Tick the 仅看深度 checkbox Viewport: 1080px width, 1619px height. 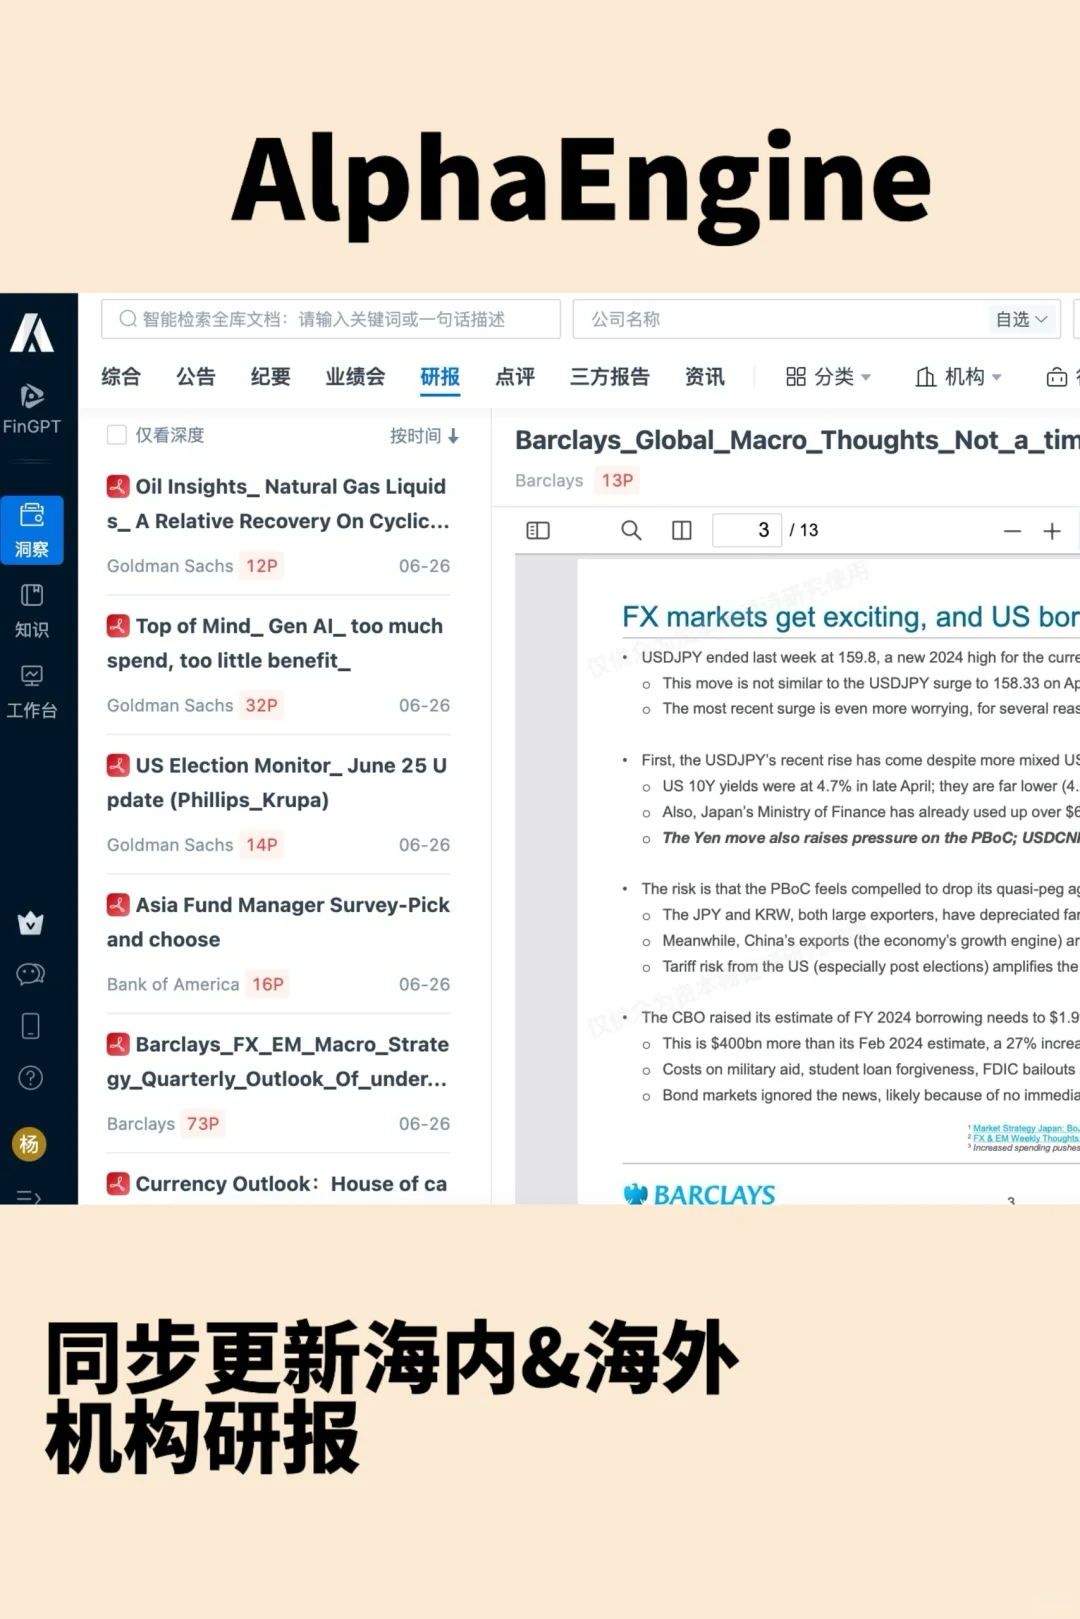117,435
